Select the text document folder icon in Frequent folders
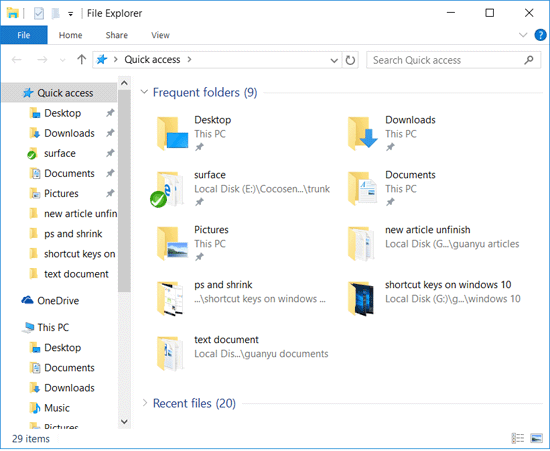550x451 pixels. pyautogui.click(x=170, y=354)
